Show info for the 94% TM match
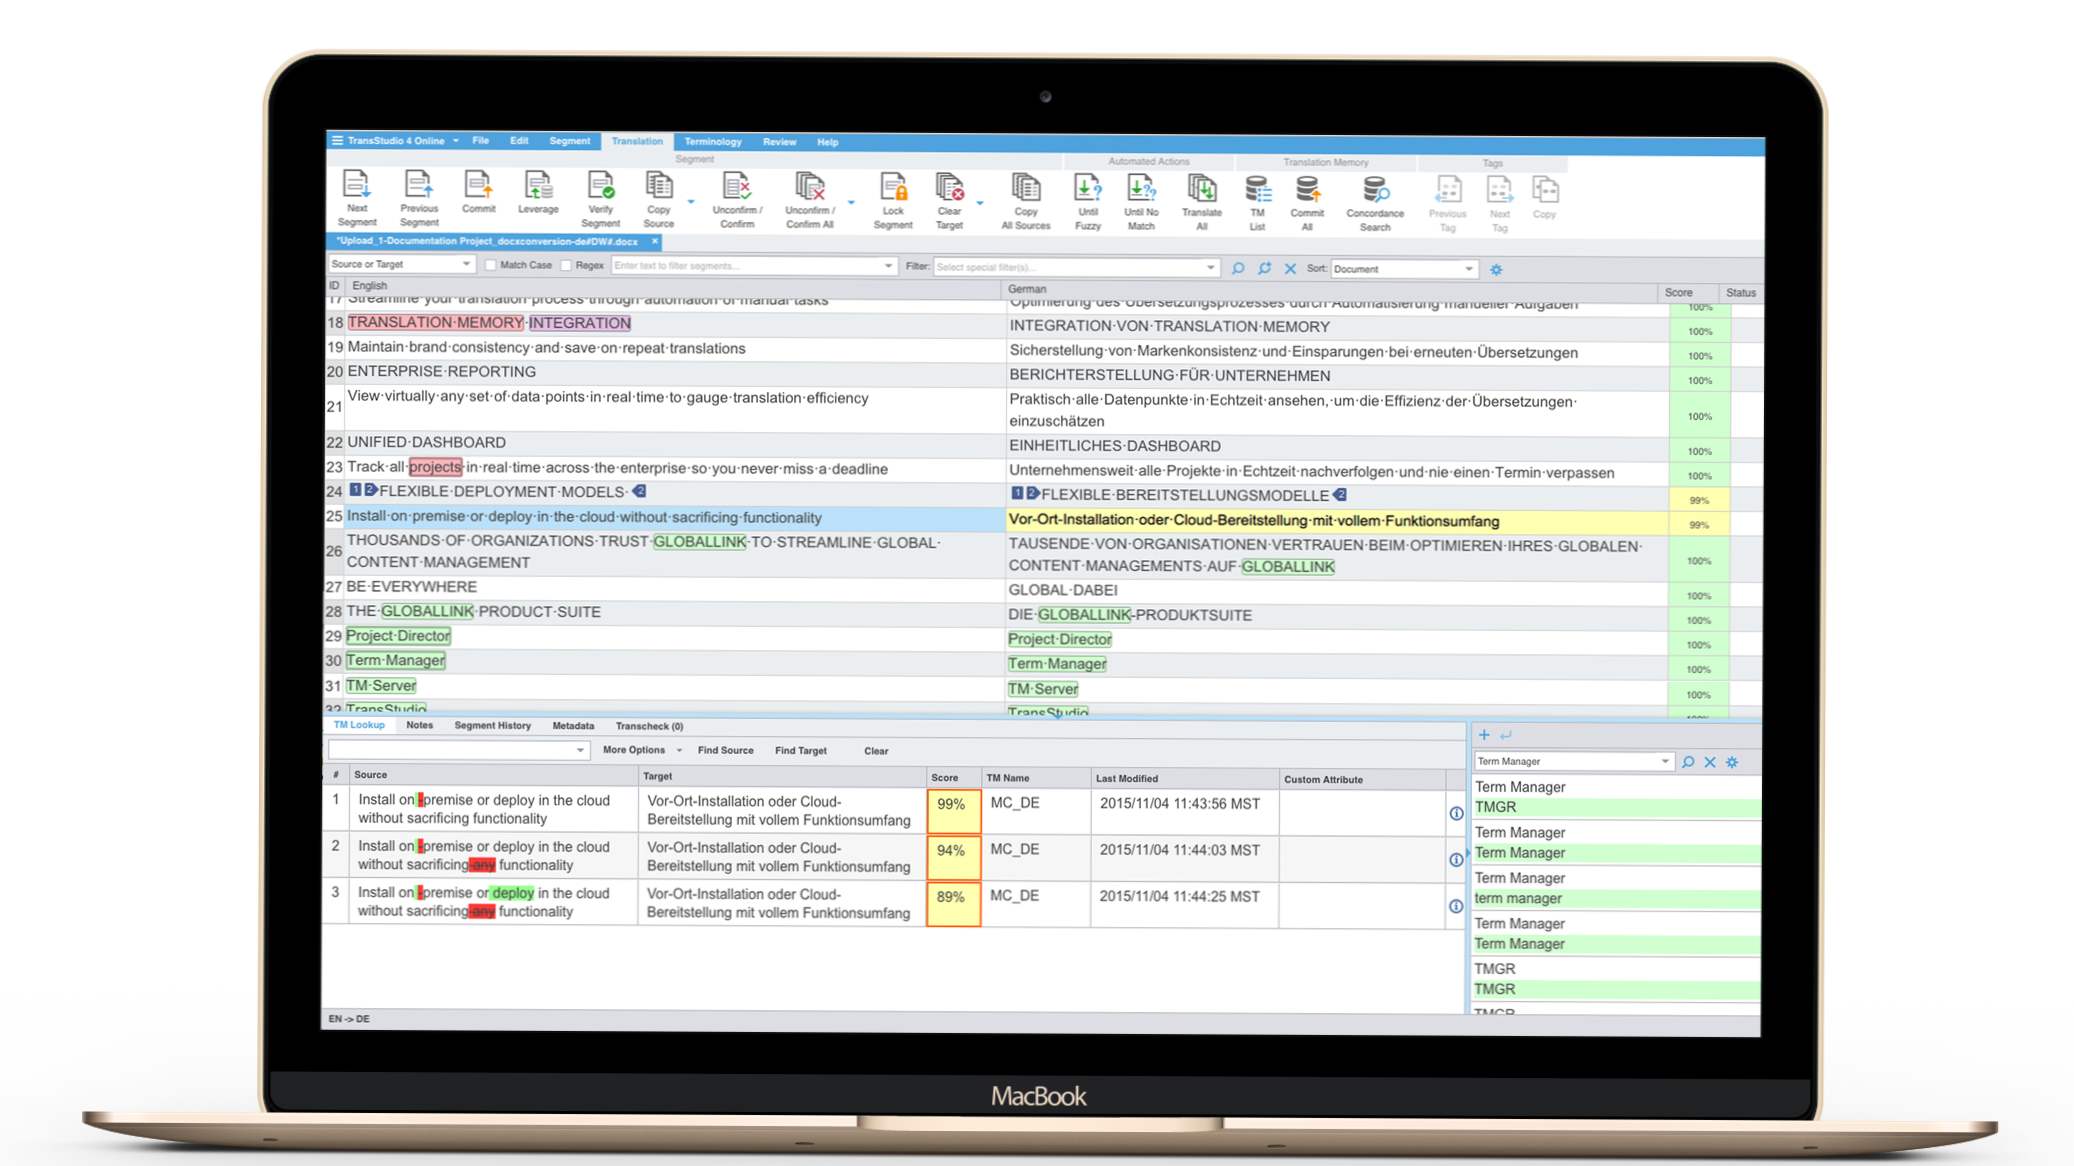 tap(1456, 859)
